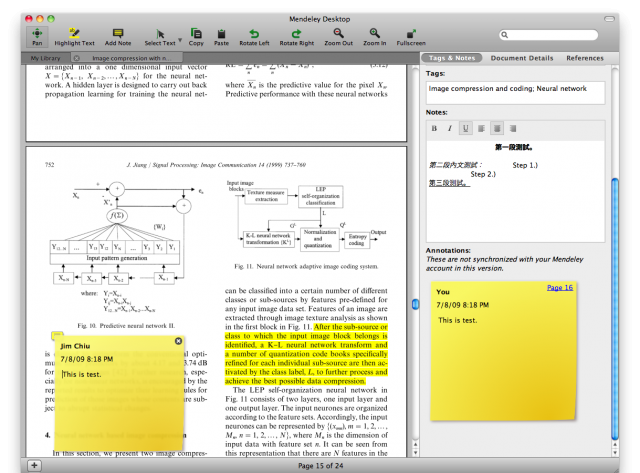Zoom out of the document
The height and width of the screenshot is (473, 640).
click(x=338, y=37)
